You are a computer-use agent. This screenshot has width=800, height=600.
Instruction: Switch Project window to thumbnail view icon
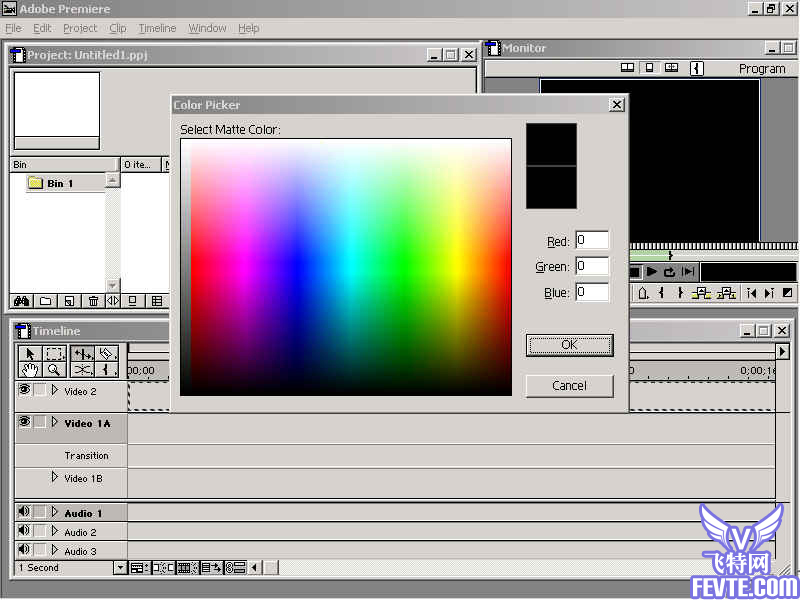tap(133, 301)
